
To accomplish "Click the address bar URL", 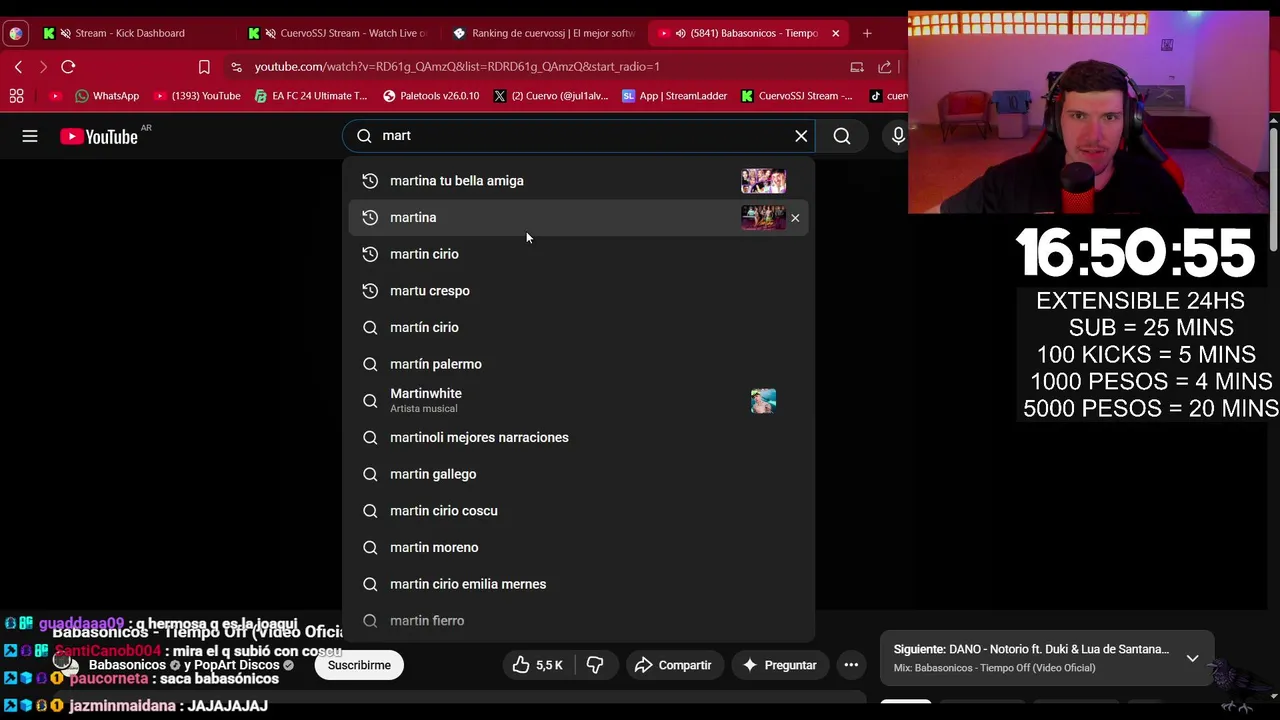I will [x=457, y=67].
